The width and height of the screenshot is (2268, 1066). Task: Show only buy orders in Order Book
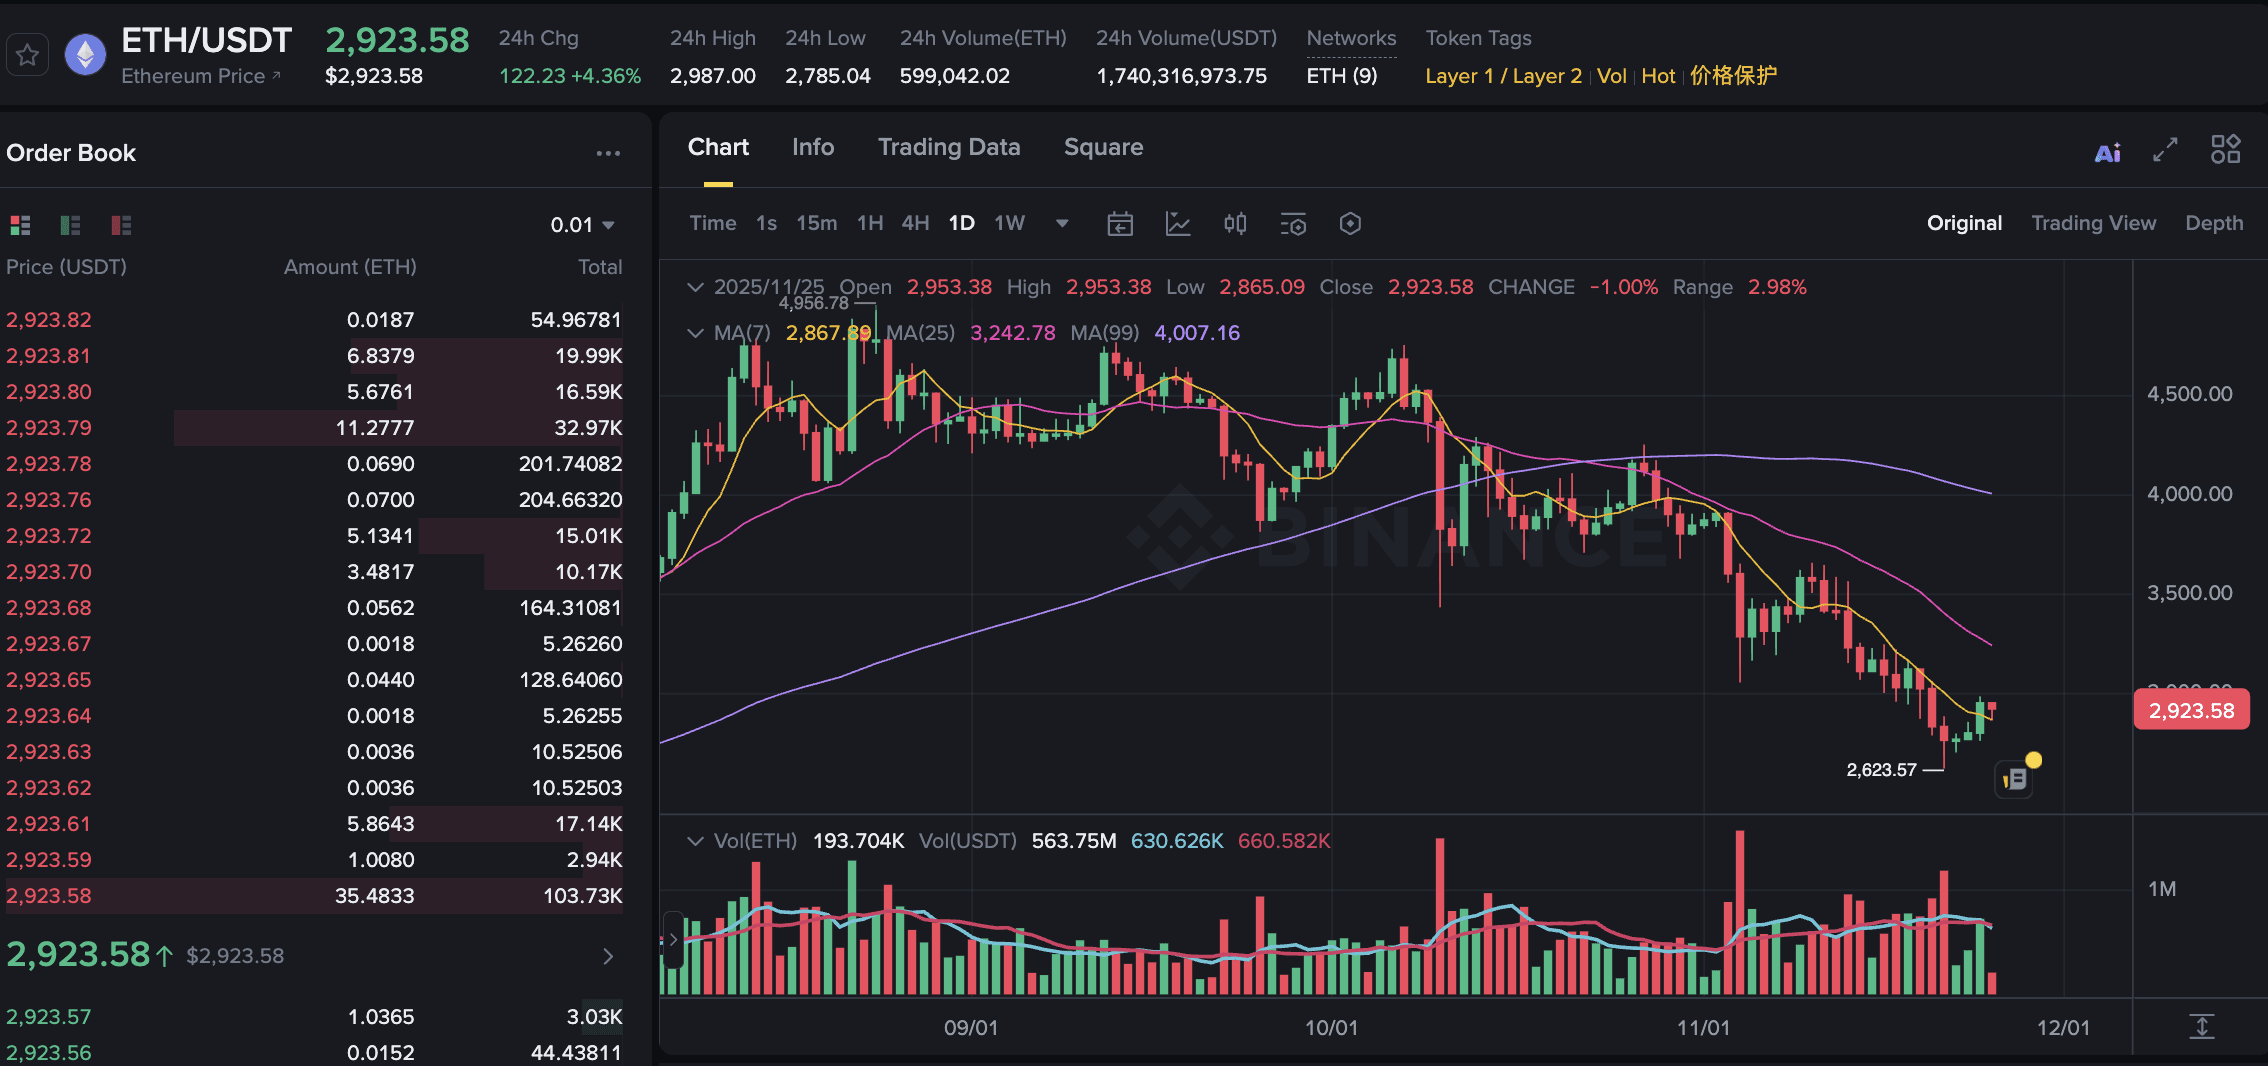[x=70, y=225]
